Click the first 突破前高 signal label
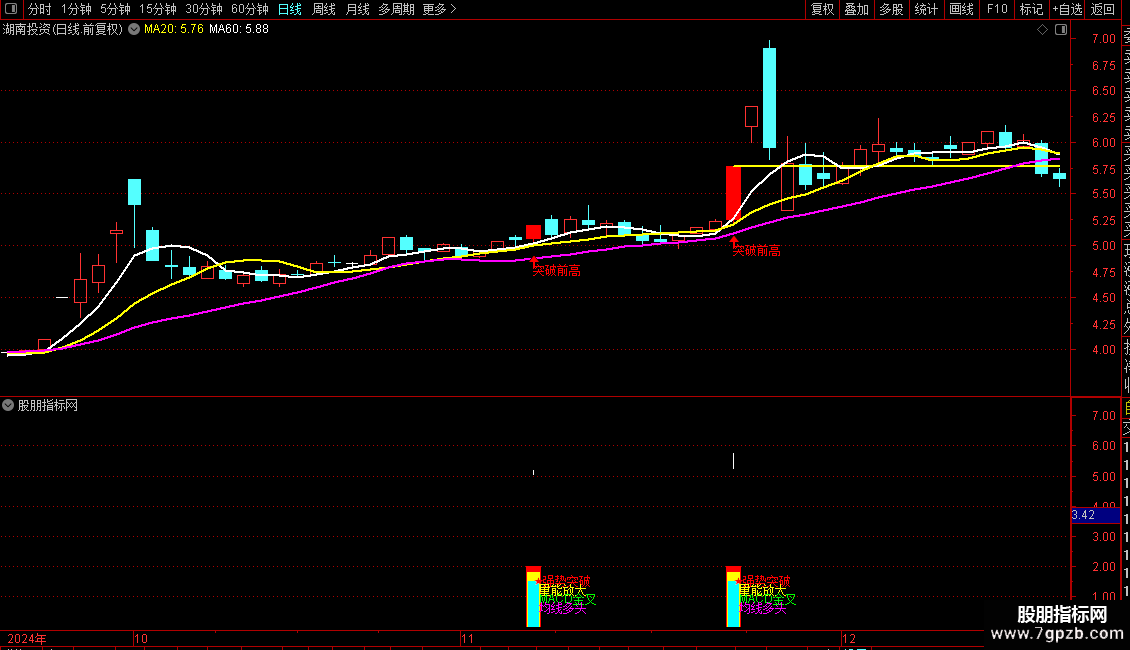Image resolution: width=1130 pixels, height=650 pixels. coord(556,271)
